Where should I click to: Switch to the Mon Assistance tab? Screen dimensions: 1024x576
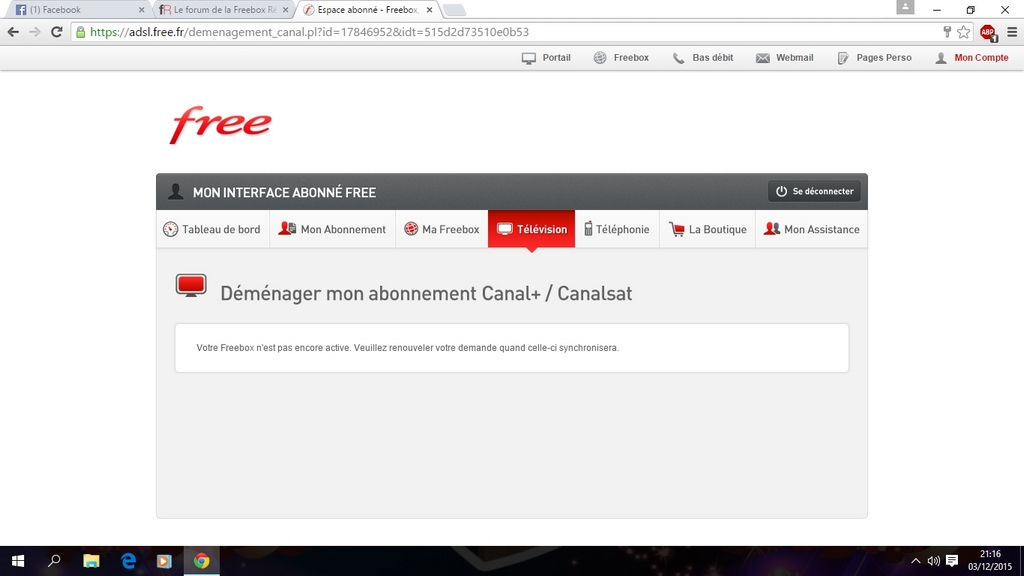pos(812,229)
